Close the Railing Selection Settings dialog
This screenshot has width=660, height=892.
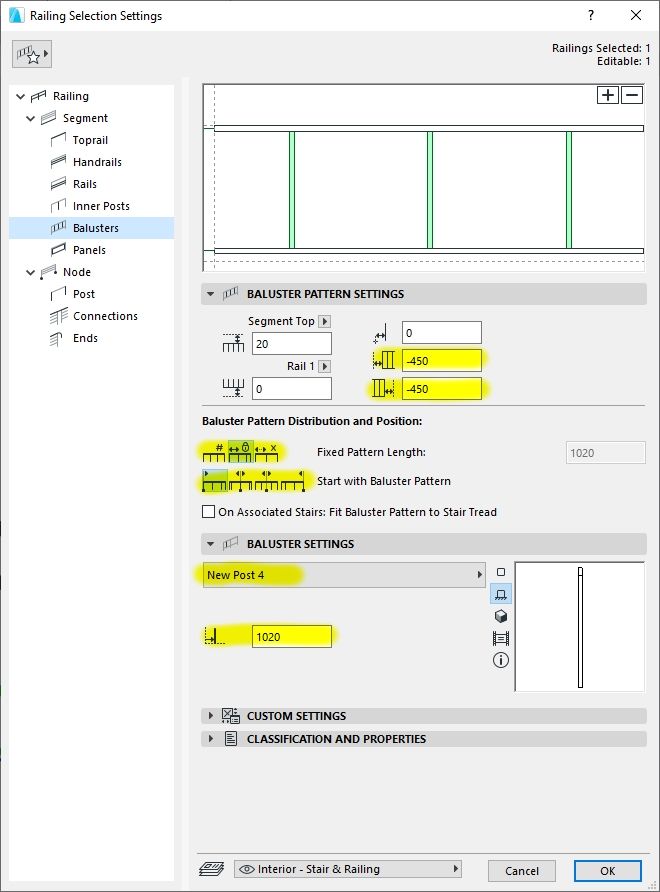tap(636, 15)
